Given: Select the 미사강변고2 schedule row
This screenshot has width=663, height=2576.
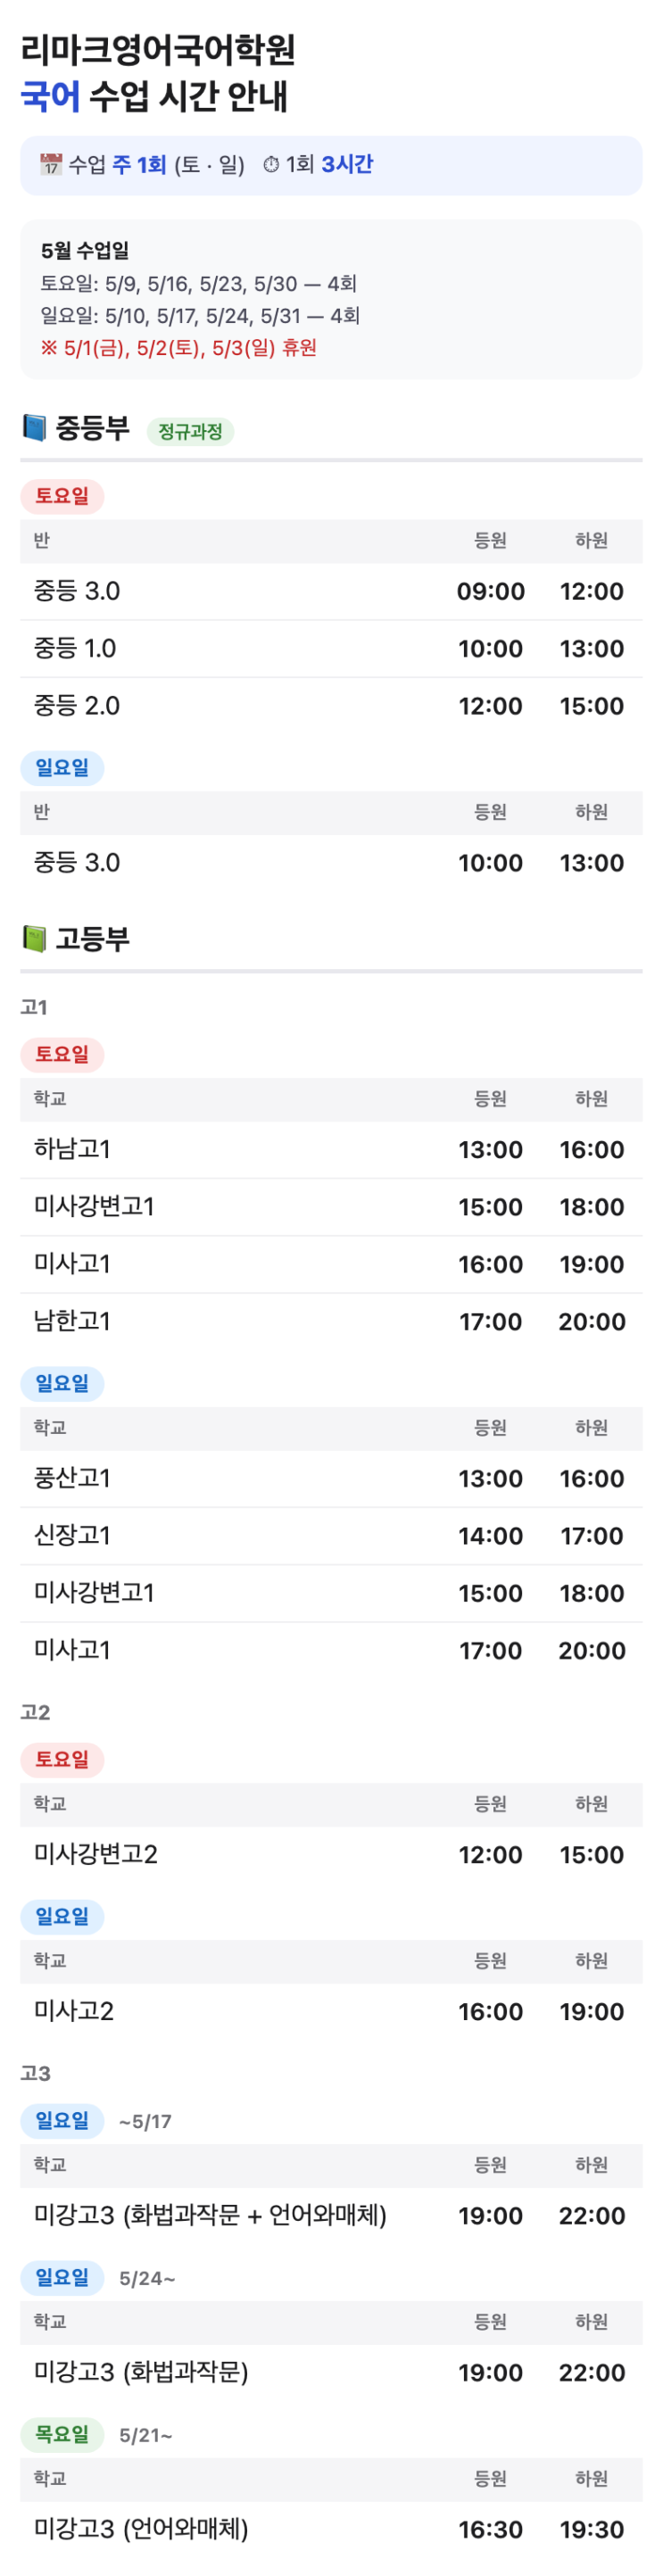Looking at the screenshot, I should coord(331,1855).
